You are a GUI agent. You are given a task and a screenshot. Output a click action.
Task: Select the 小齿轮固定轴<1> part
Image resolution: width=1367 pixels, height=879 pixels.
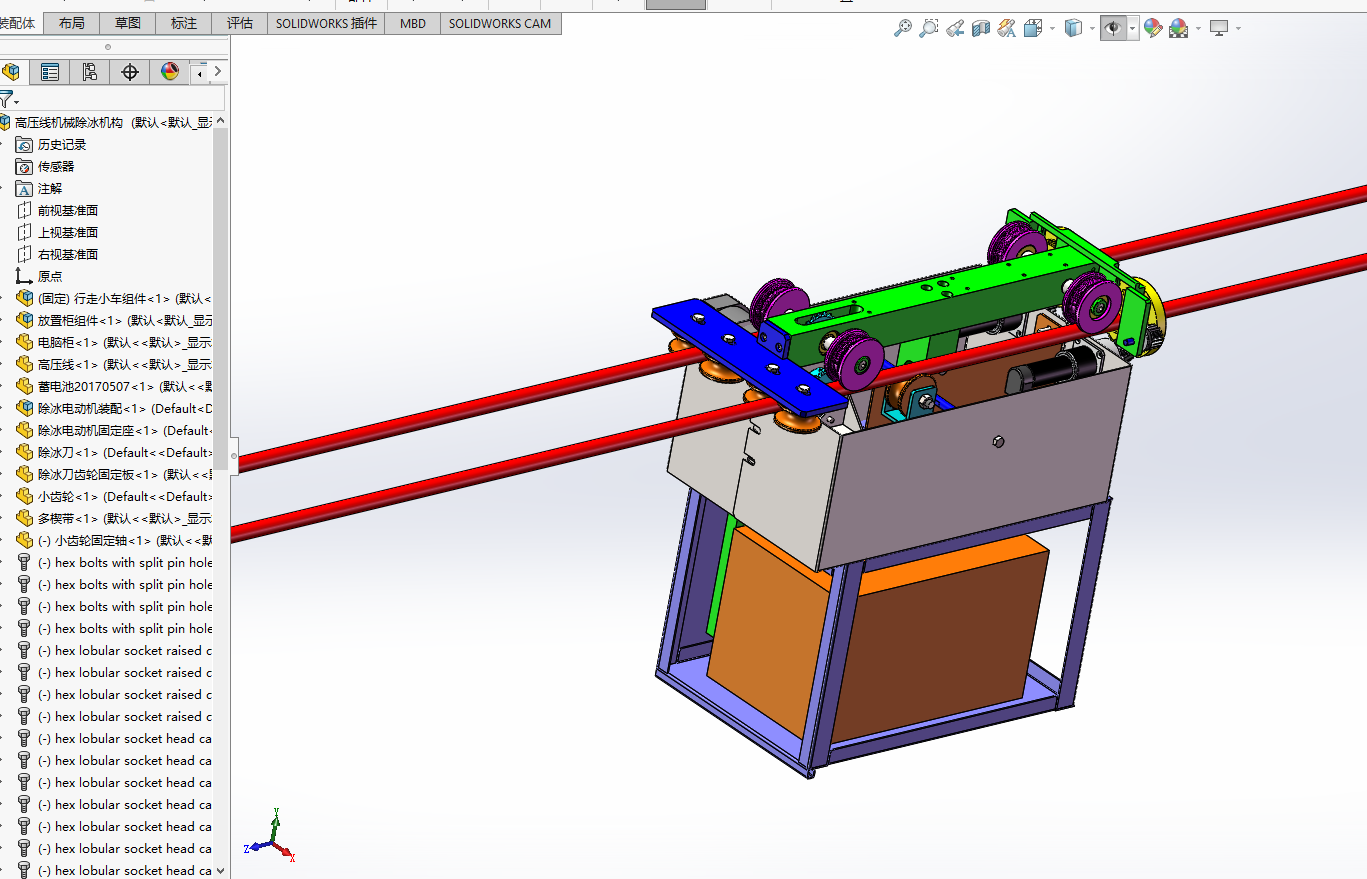114,540
